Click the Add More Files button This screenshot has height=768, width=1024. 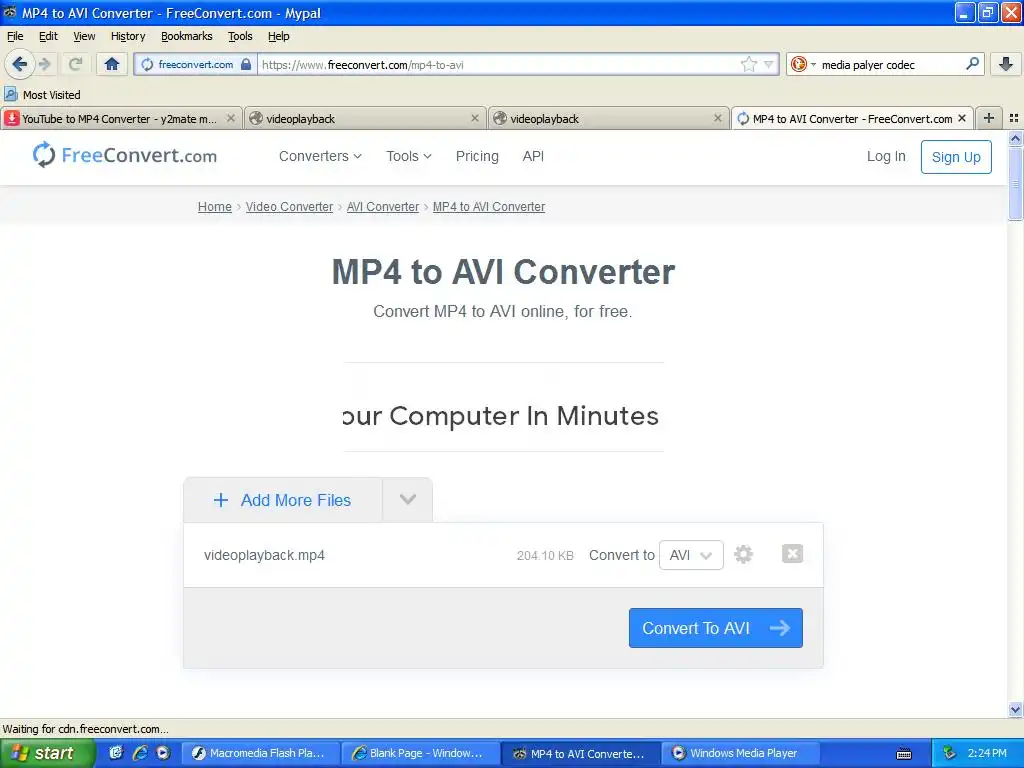(283, 500)
